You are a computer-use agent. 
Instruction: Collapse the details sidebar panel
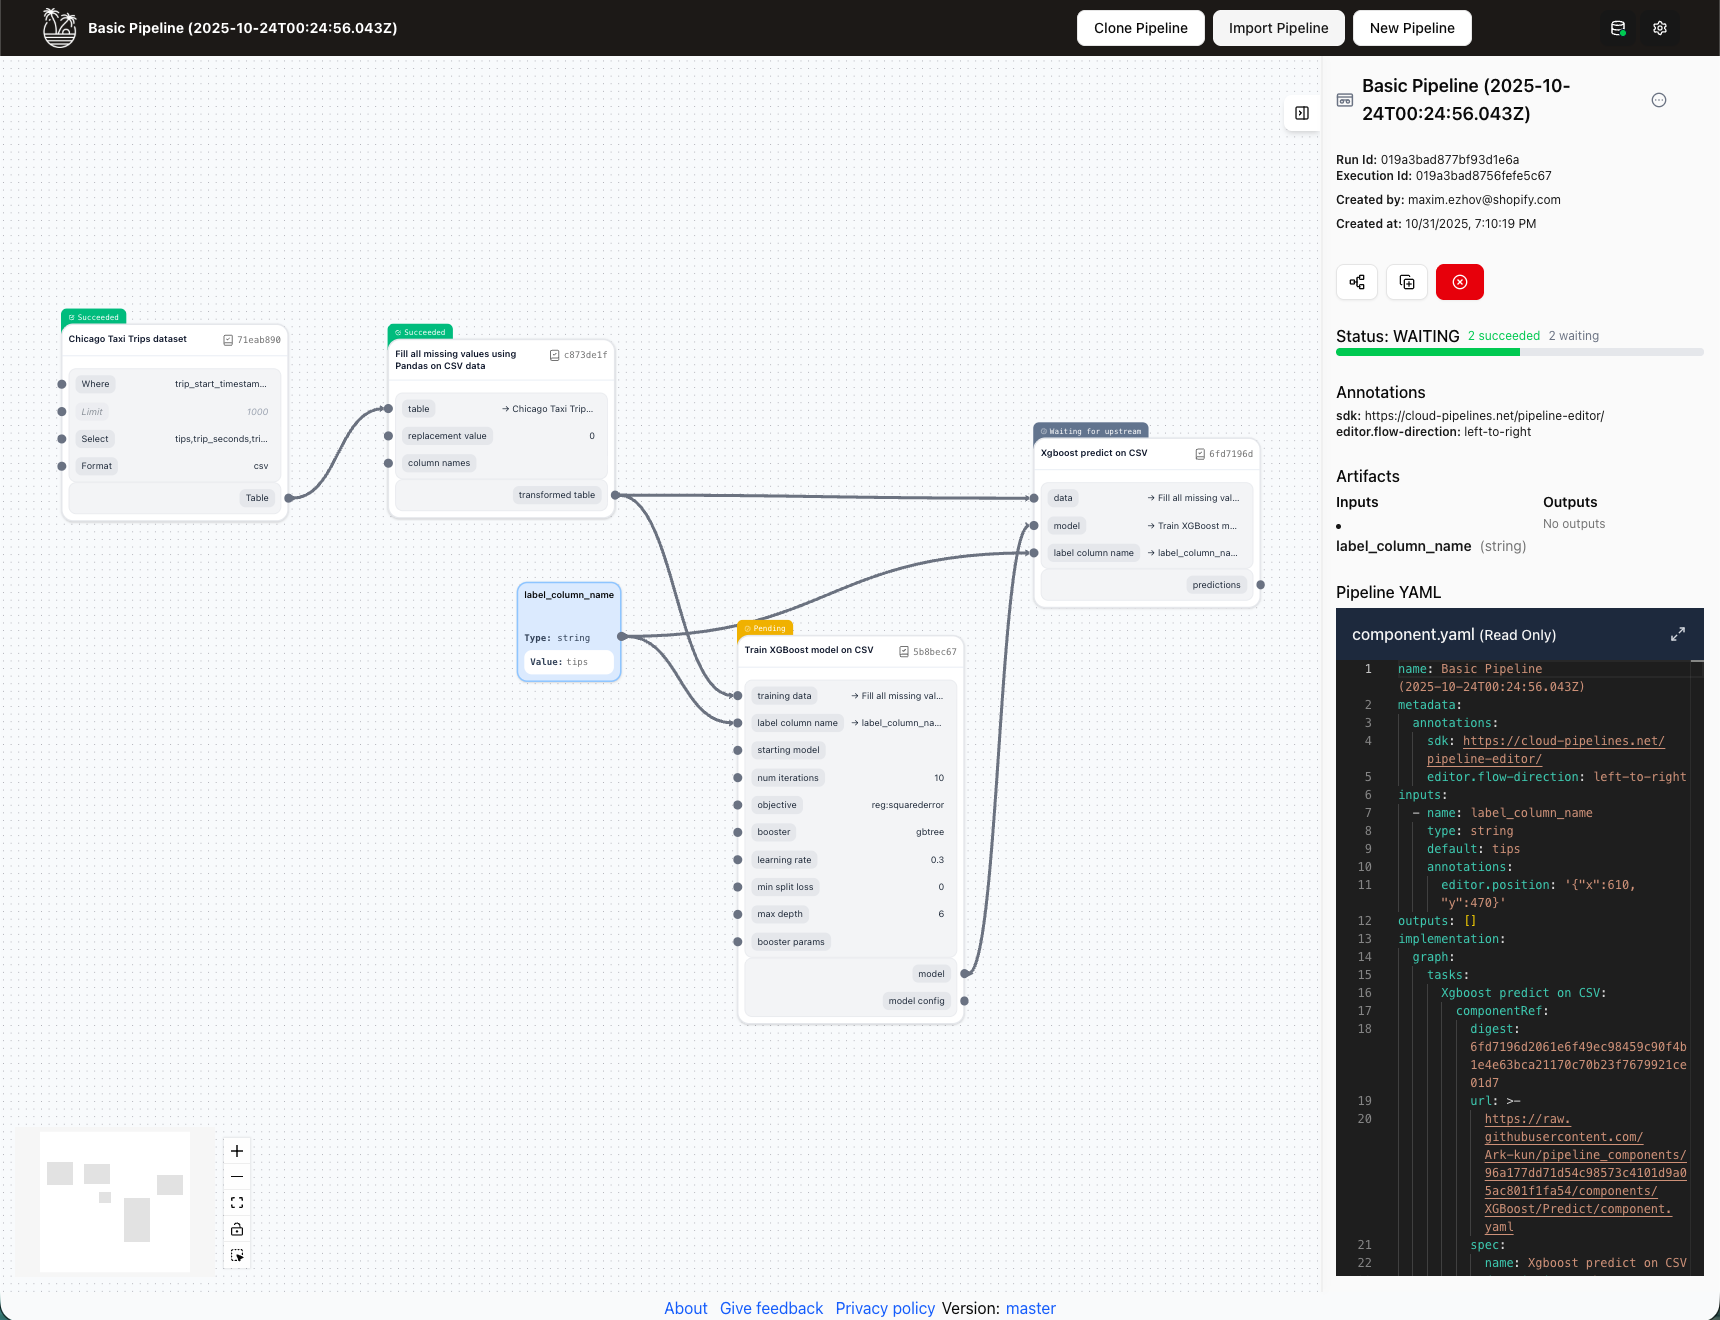click(x=1302, y=113)
